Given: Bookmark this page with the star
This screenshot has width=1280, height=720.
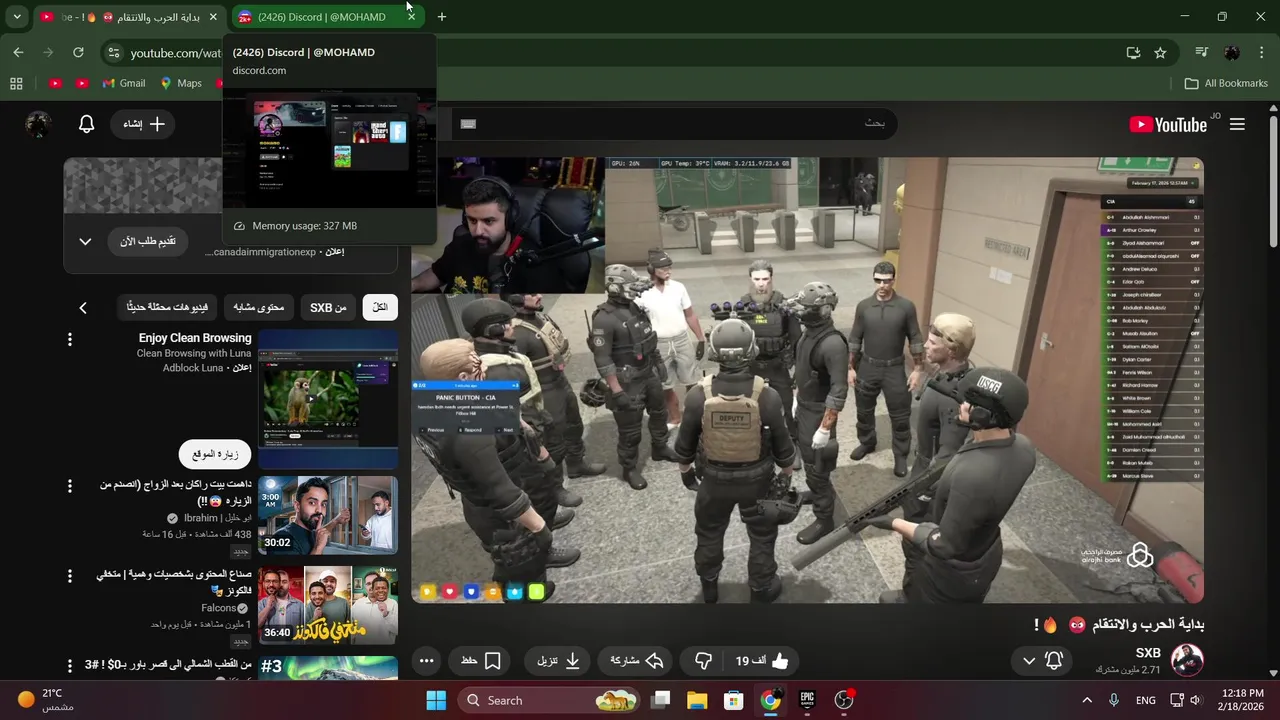Looking at the screenshot, I should click(1160, 53).
